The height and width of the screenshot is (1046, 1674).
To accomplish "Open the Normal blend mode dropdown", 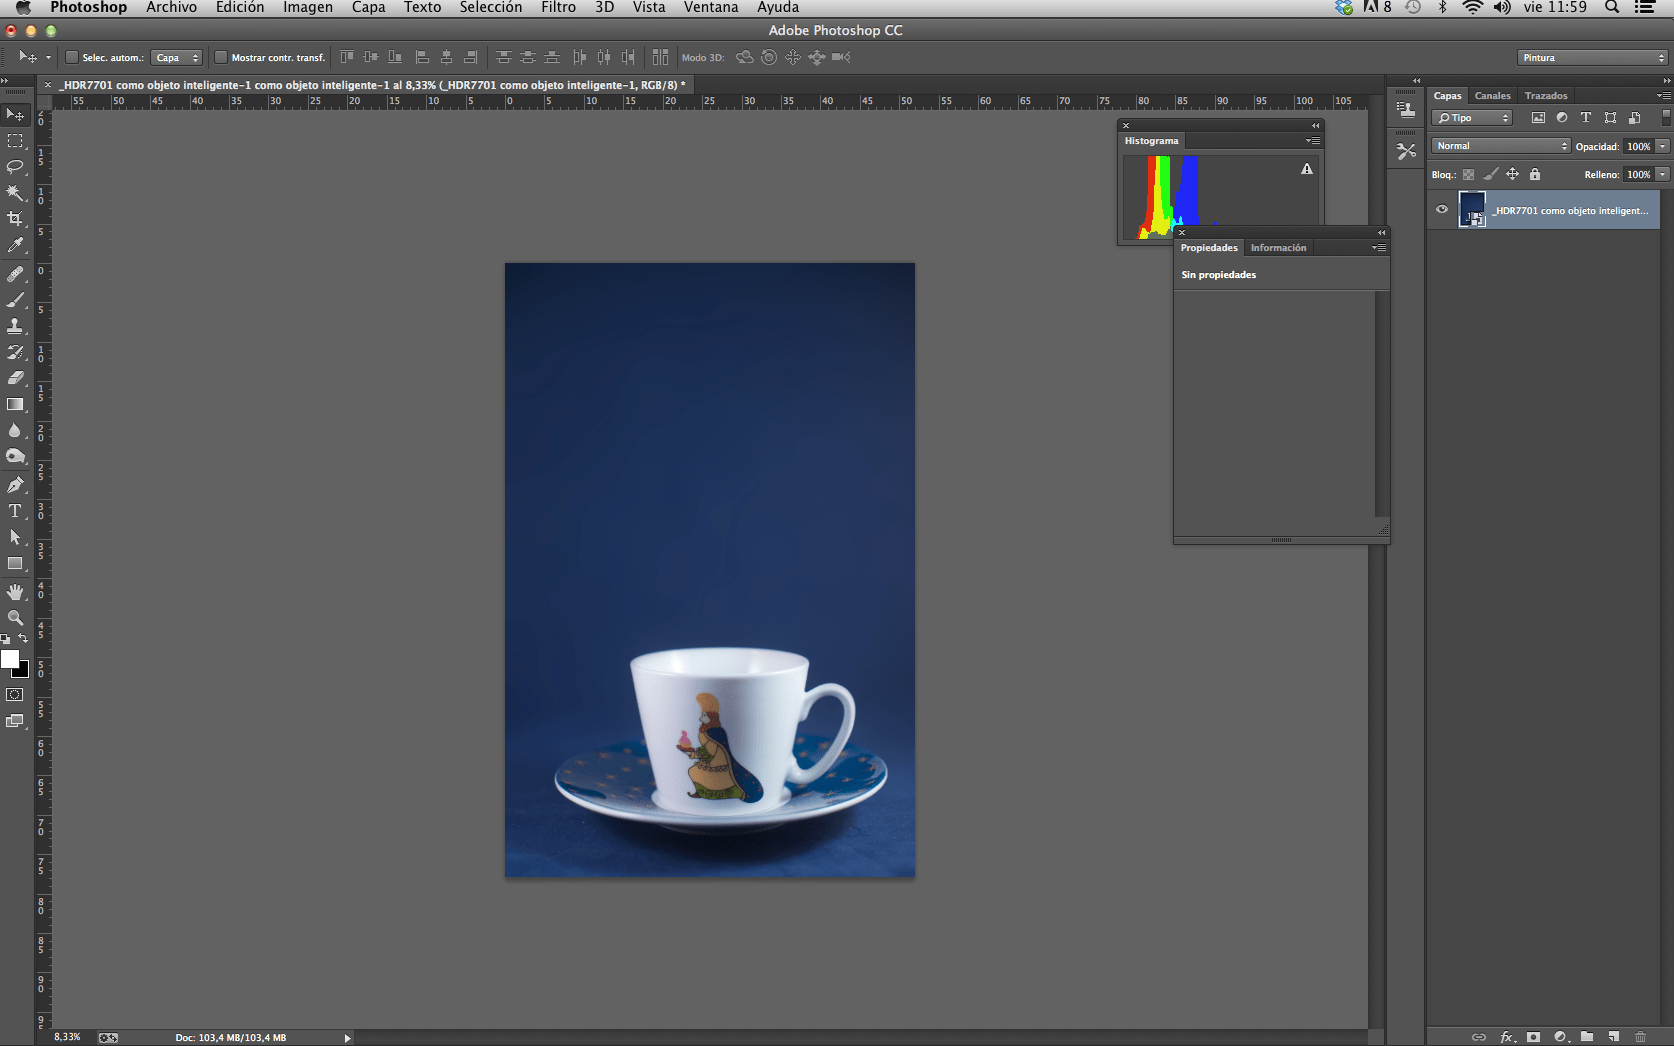I will (x=1501, y=146).
